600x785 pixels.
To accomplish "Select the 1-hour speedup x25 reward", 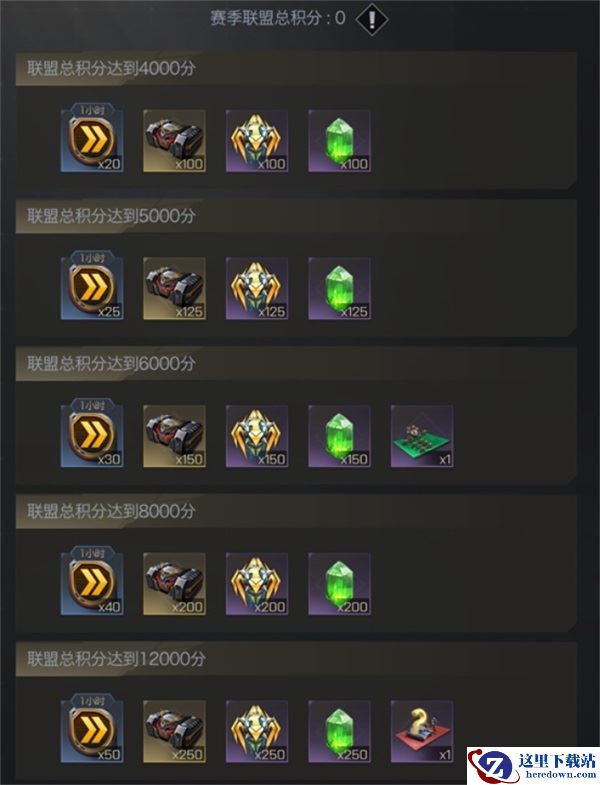I will (x=92, y=286).
